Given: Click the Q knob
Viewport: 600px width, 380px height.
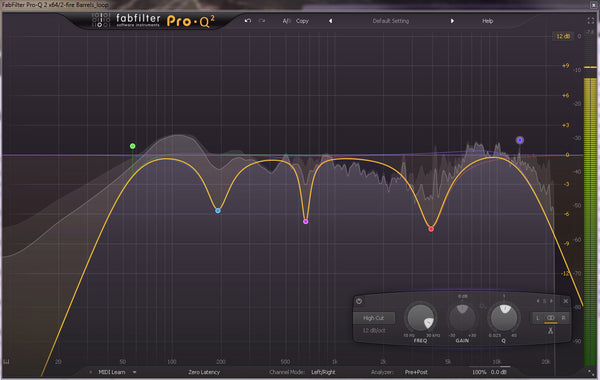Looking at the screenshot, I should click(x=504, y=318).
